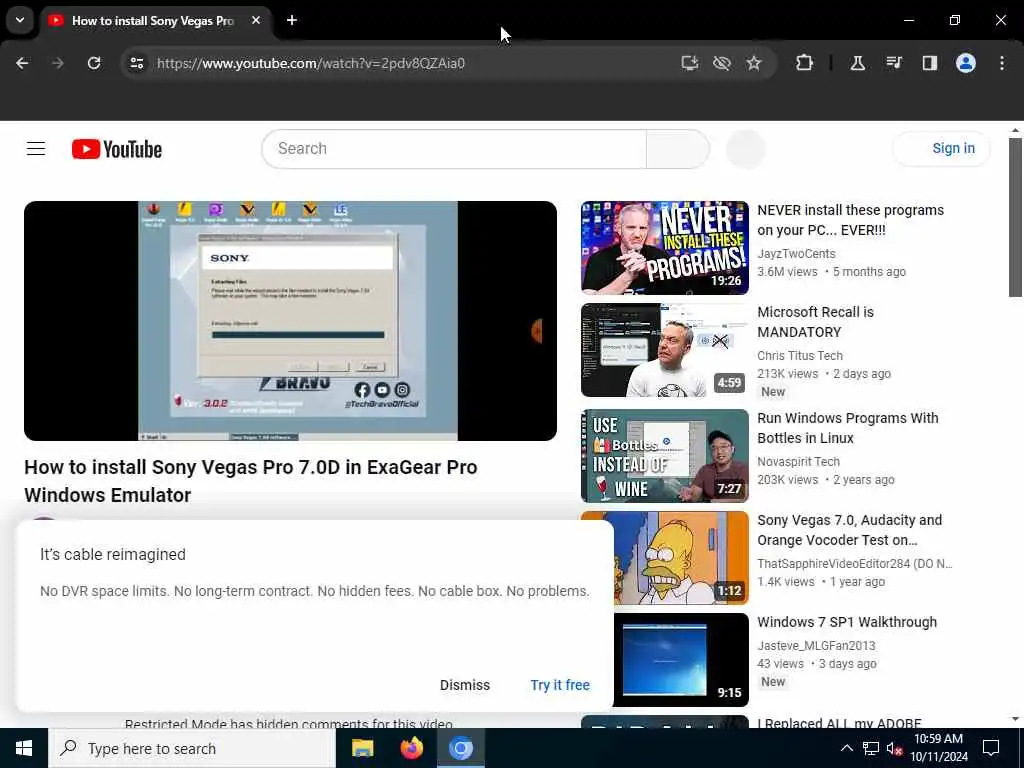Open Microsoft Recall is MANDATORY title
Image resolution: width=1024 pixels, height=768 pixels.
pyautogui.click(x=816, y=322)
